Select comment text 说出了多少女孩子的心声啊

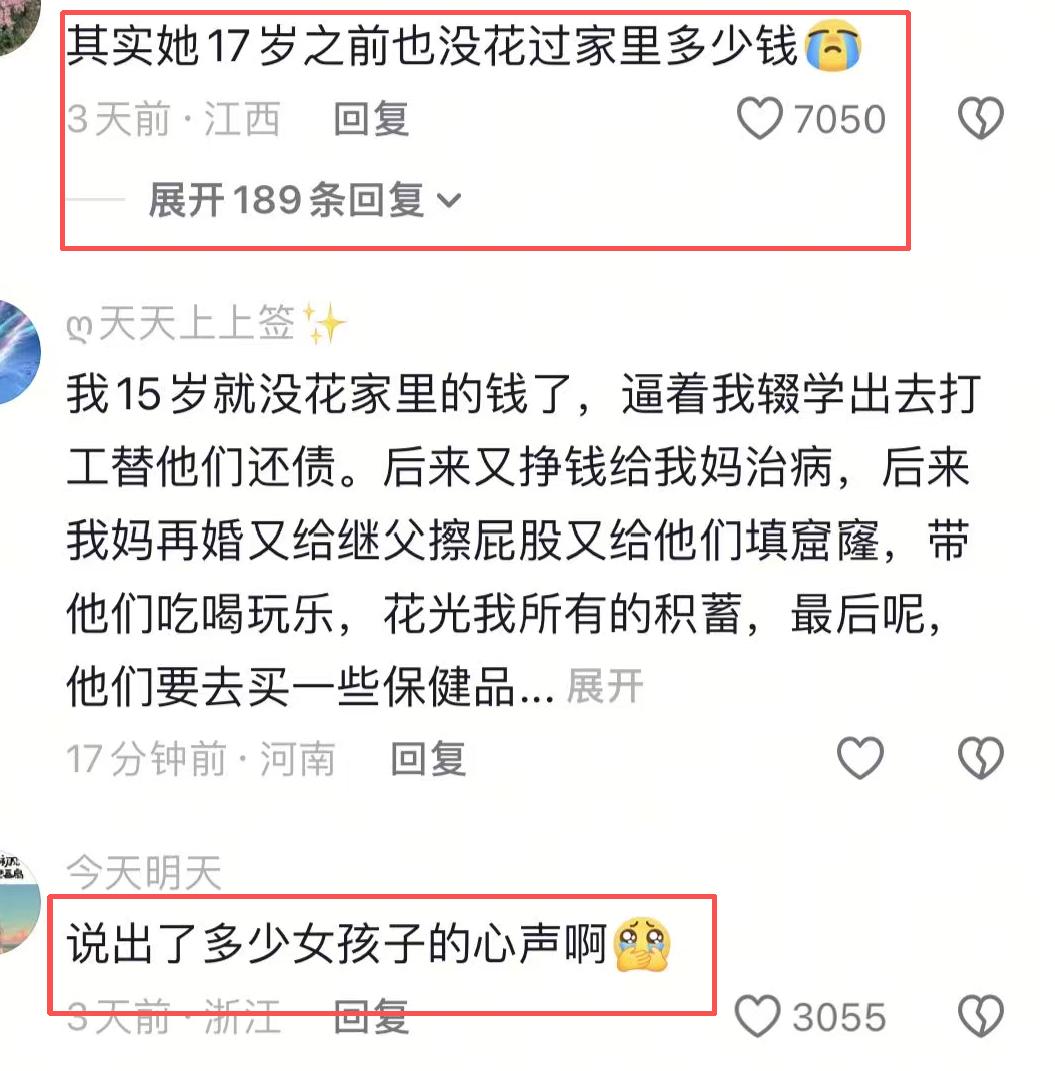pyautogui.click(x=337, y=945)
